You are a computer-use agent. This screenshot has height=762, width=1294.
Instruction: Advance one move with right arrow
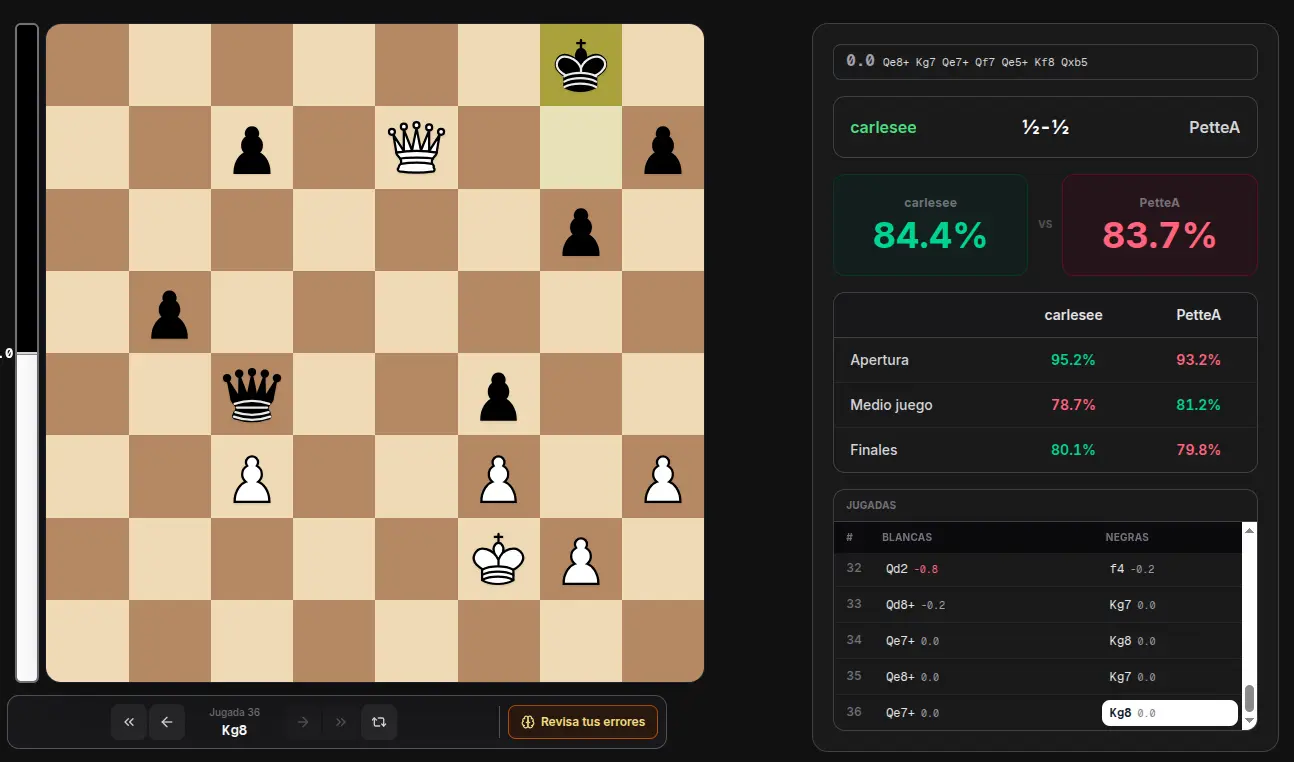click(x=303, y=722)
